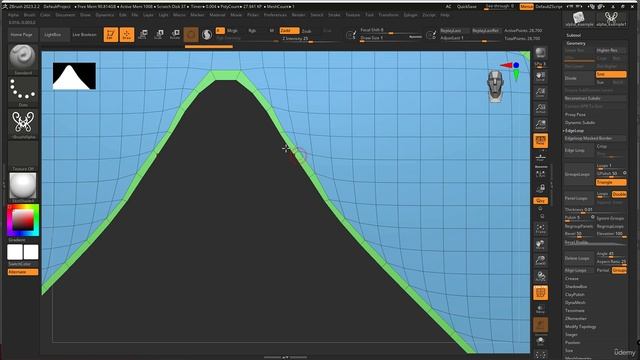Click the sculptris pro swirl icon
Screen dimensions: 640x360
207,35
